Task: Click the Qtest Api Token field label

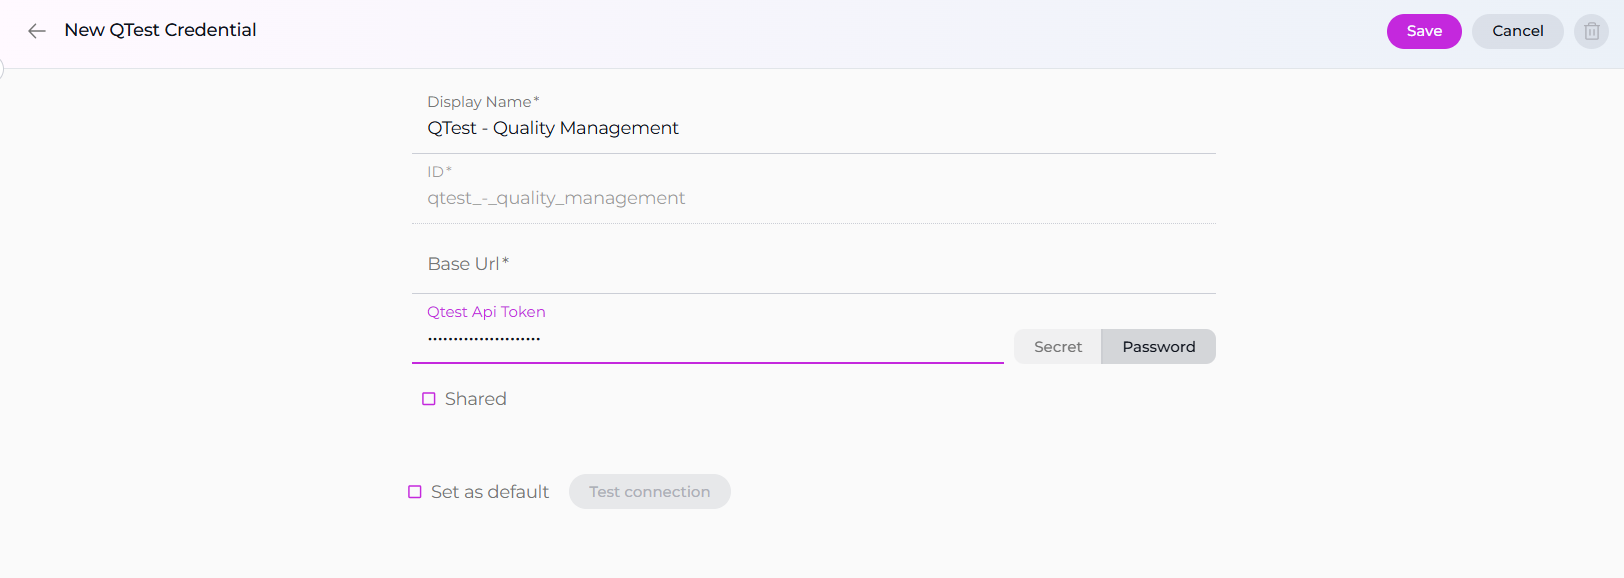Action: 486,312
